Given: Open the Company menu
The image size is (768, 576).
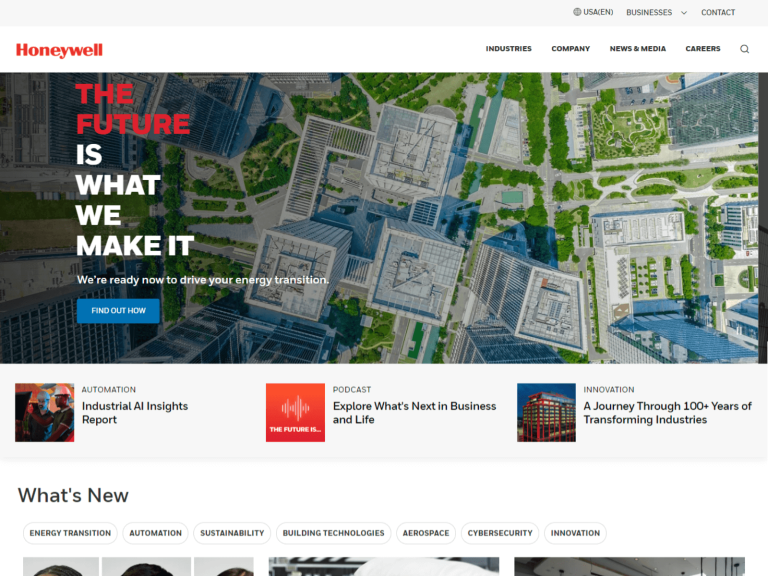Looking at the screenshot, I should (571, 48).
